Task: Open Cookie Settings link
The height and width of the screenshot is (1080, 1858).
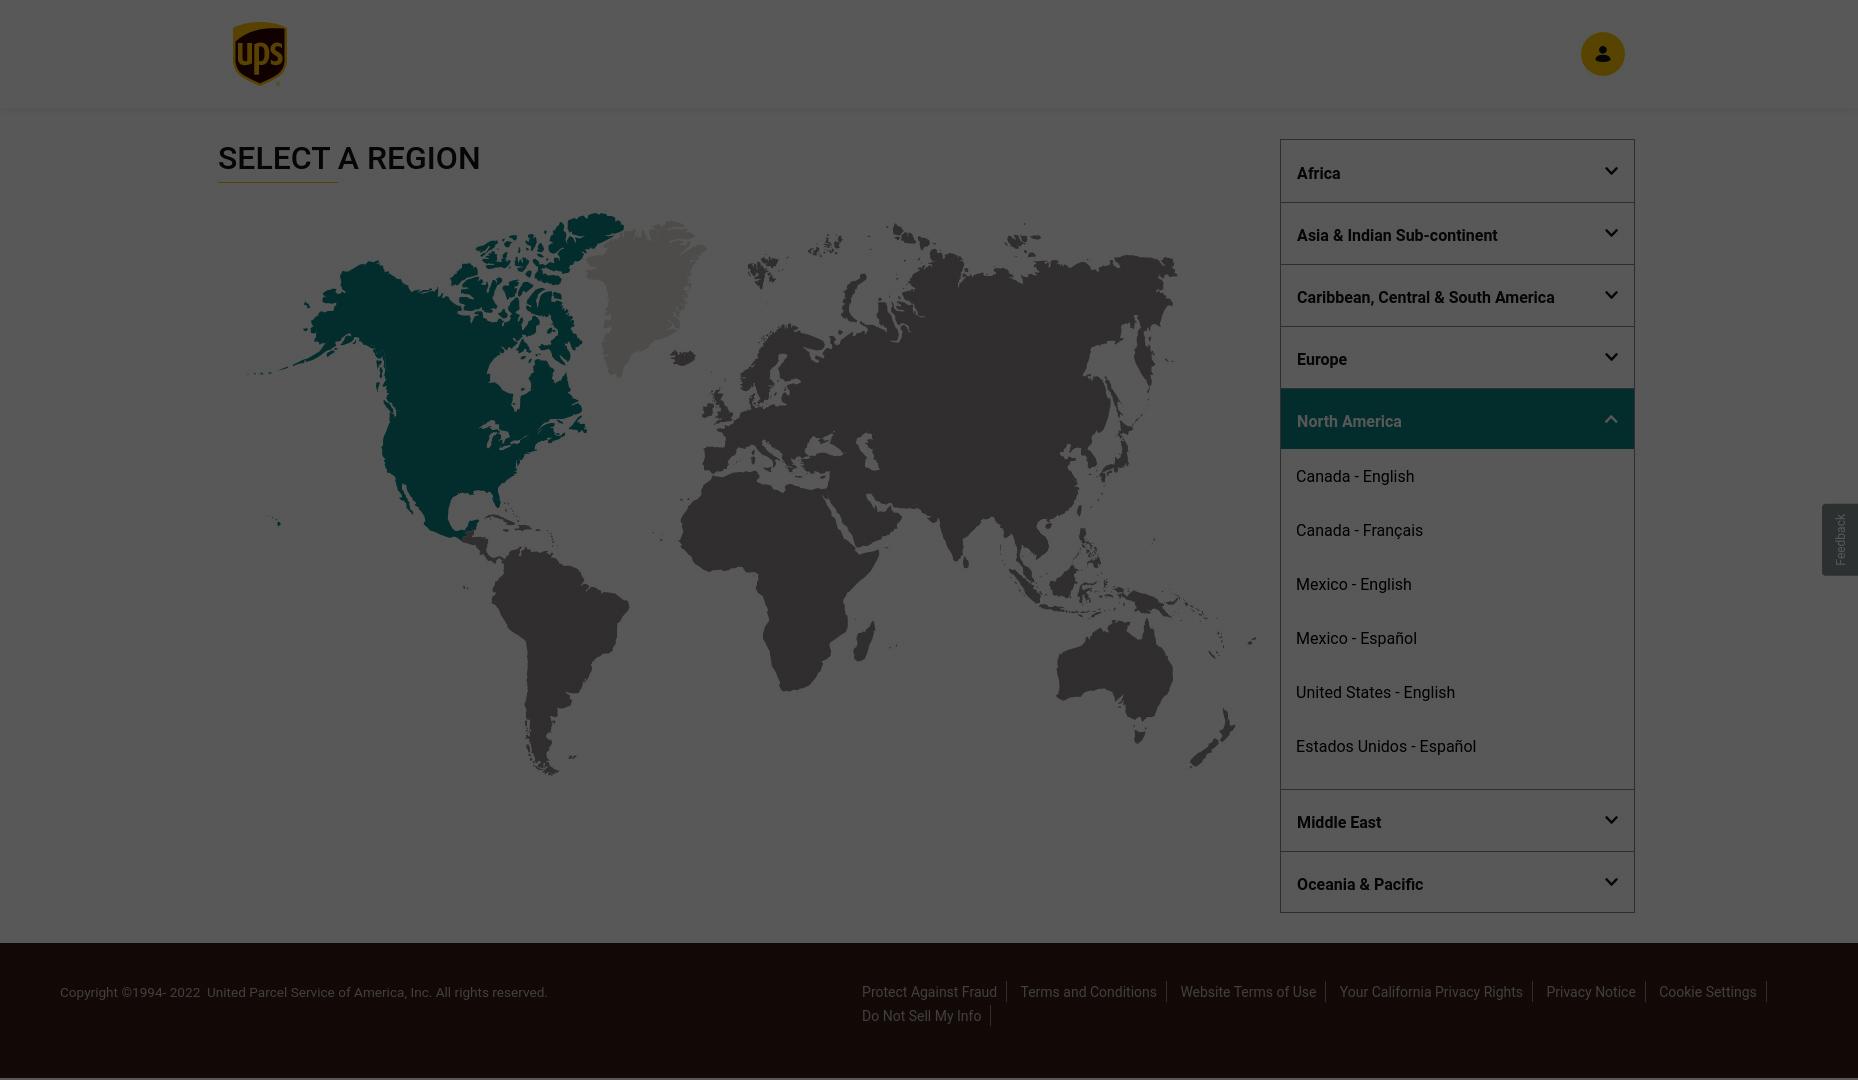Action: (1707, 992)
